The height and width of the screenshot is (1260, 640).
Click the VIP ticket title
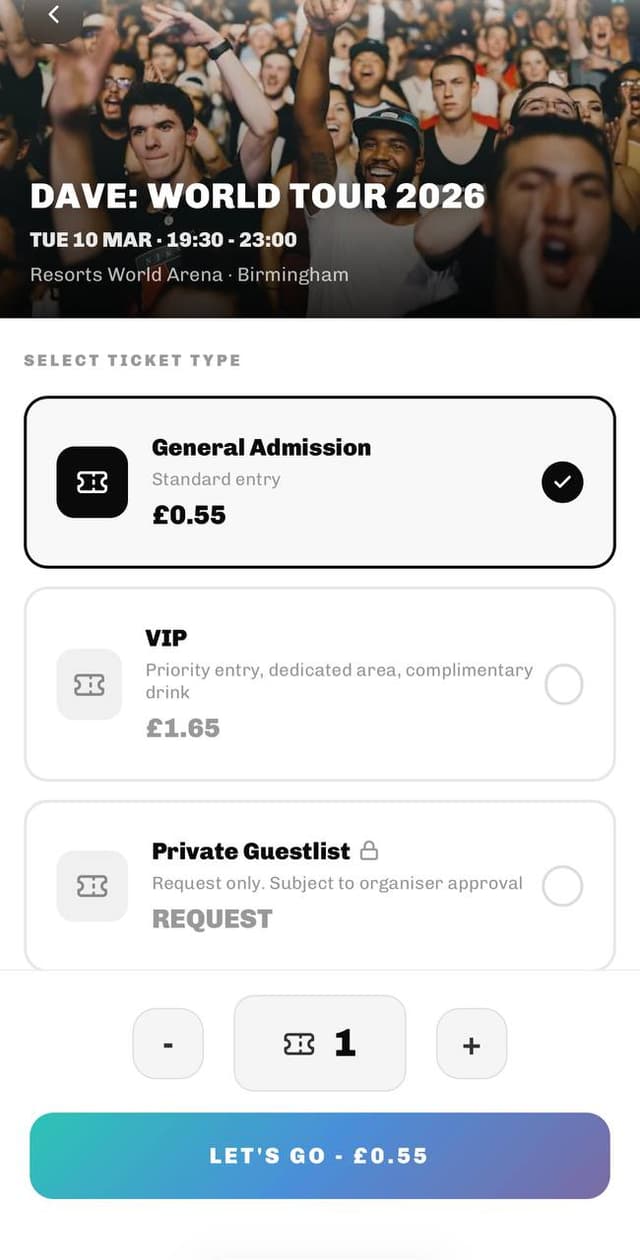tap(166, 638)
